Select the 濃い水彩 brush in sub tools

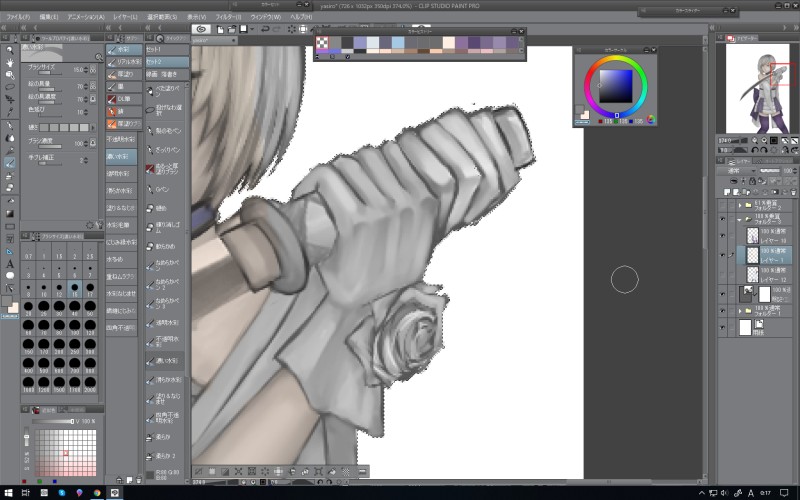121,156
